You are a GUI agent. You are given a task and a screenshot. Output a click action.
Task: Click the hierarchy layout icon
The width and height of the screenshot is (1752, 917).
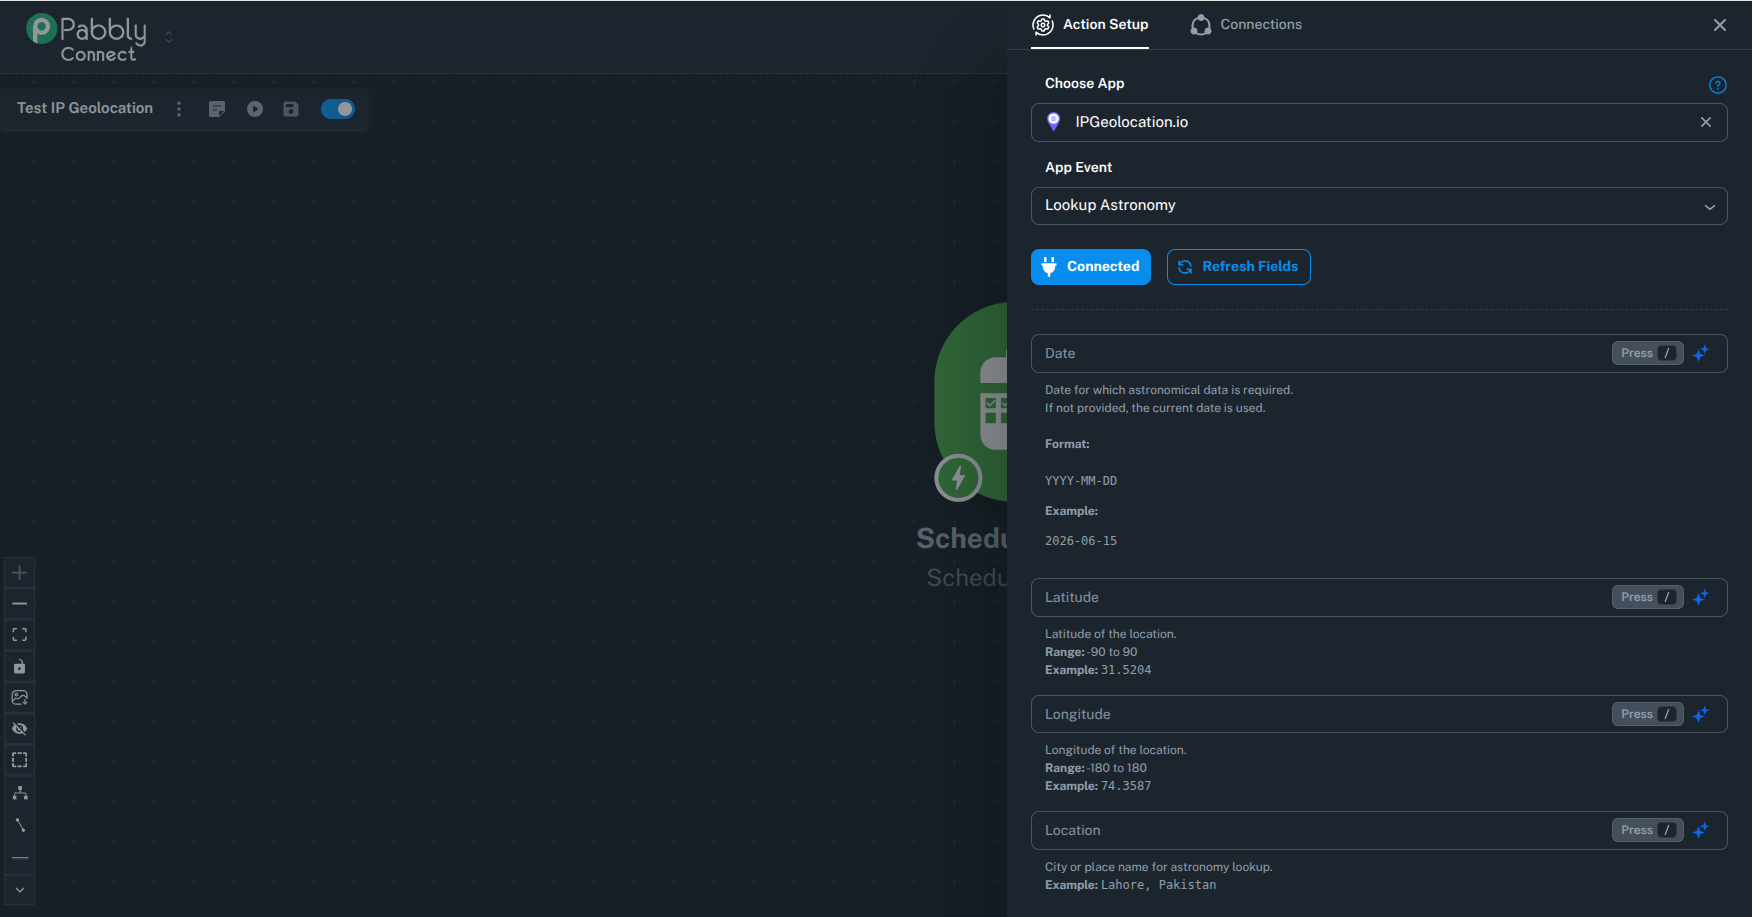19,793
